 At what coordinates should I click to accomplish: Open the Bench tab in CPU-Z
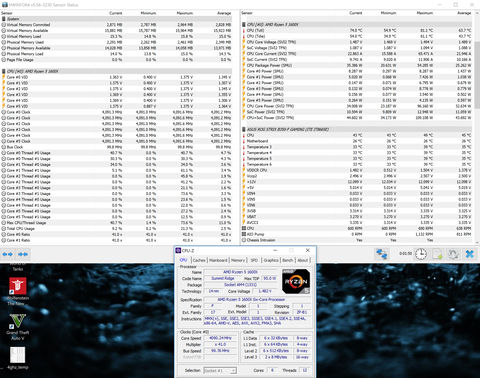(288, 260)
